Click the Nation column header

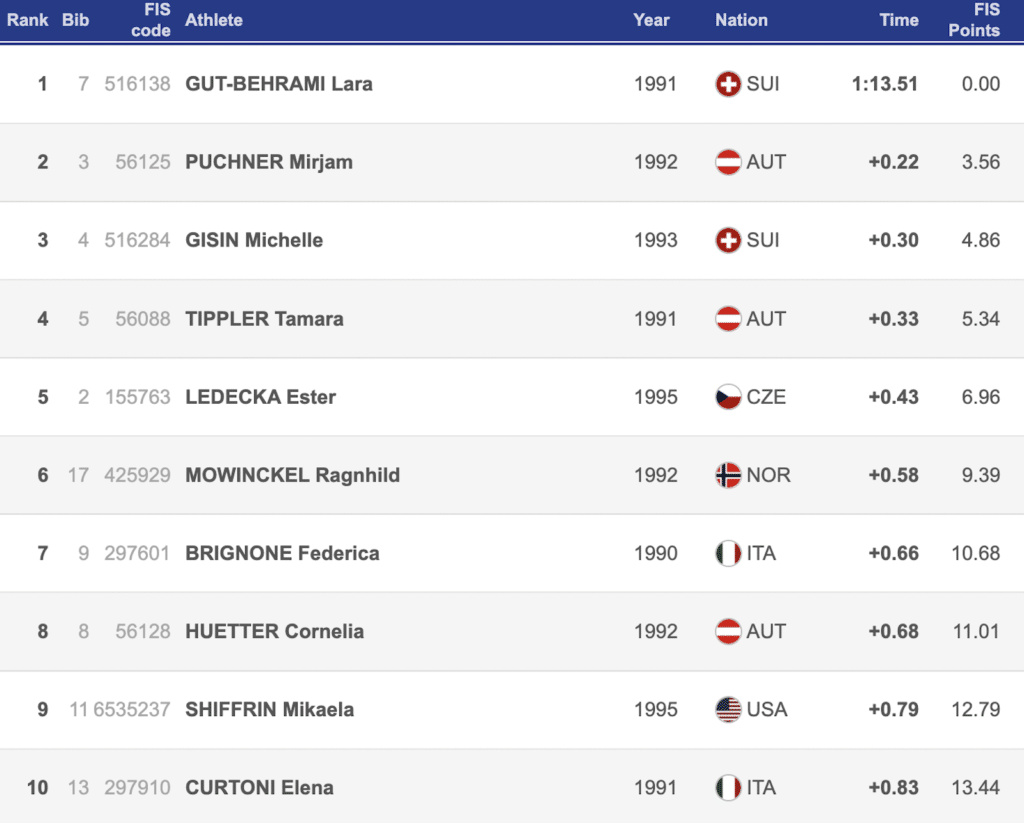pos(741,20)
